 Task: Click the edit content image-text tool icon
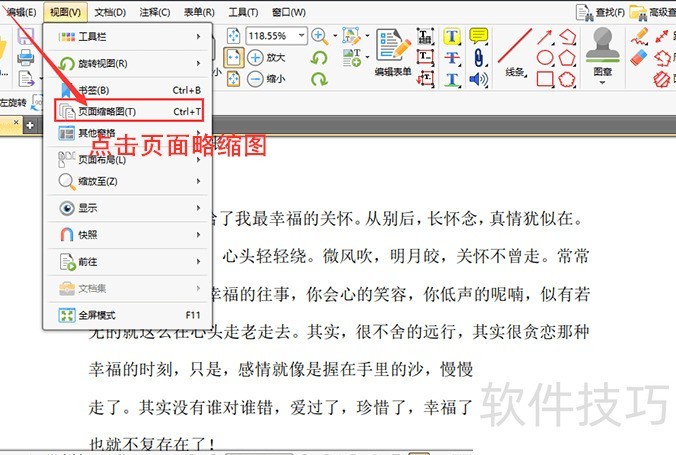[x=351, y=36]
